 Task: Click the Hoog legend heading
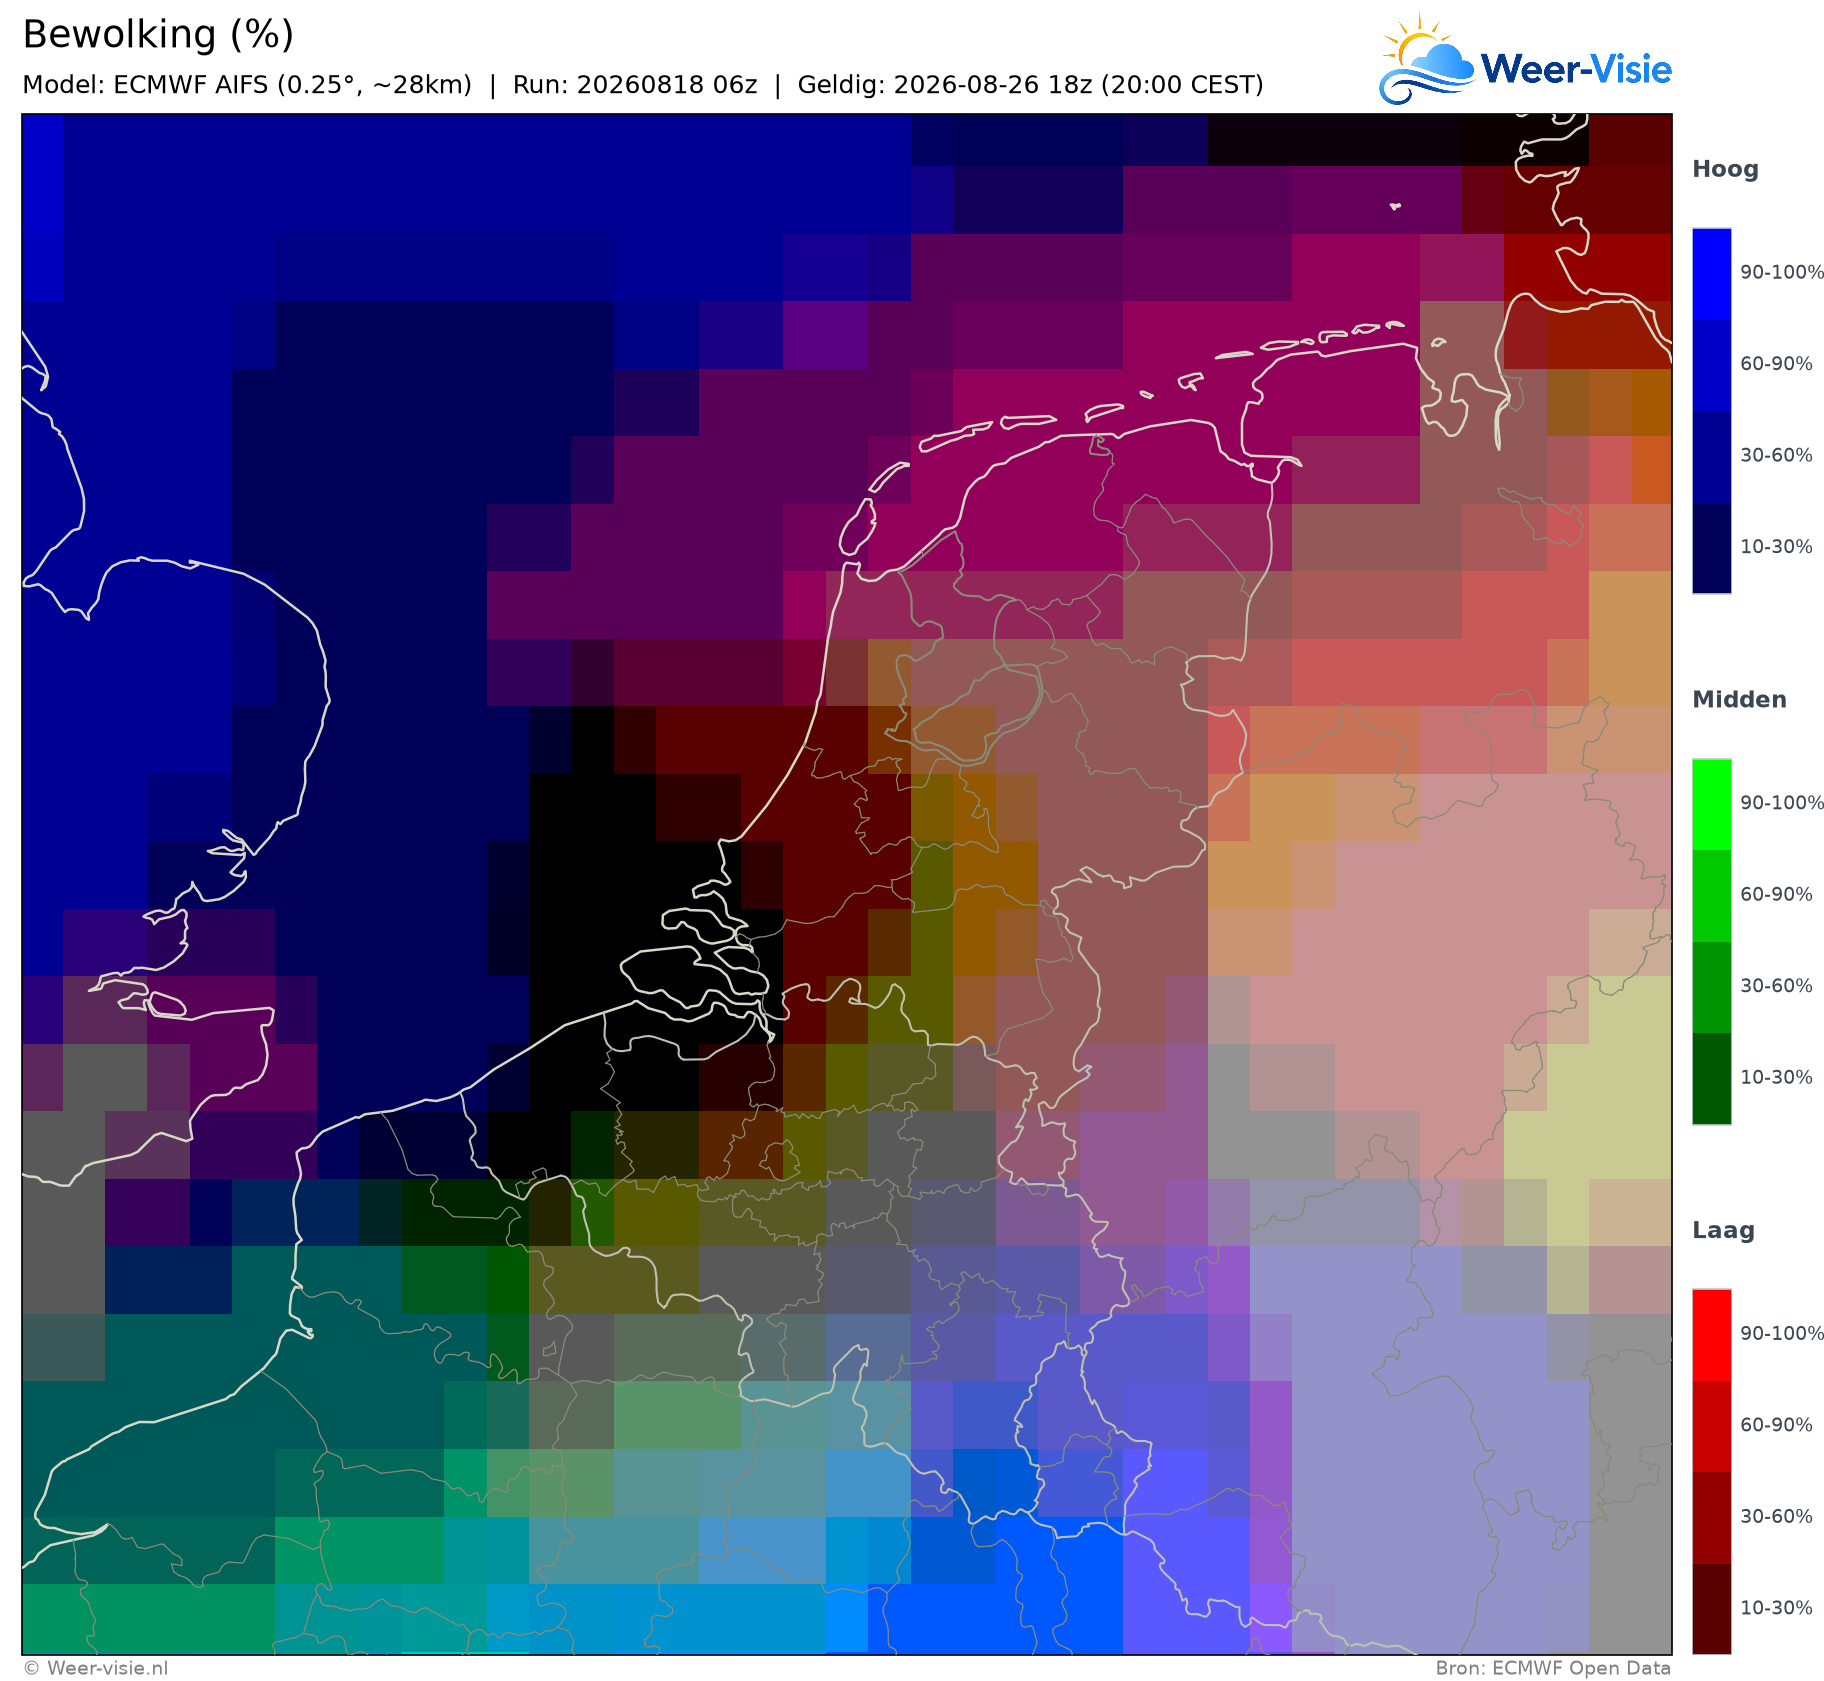point(1725,170)
